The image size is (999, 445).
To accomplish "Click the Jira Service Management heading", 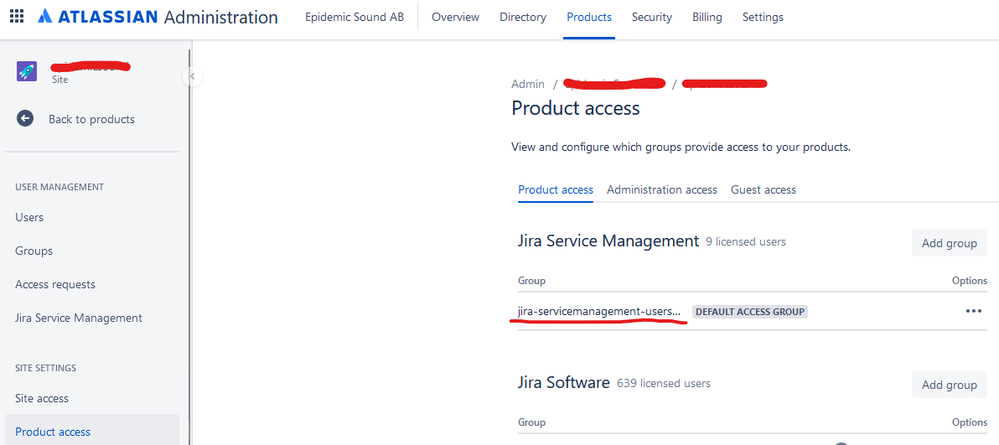I will point(608,241).
